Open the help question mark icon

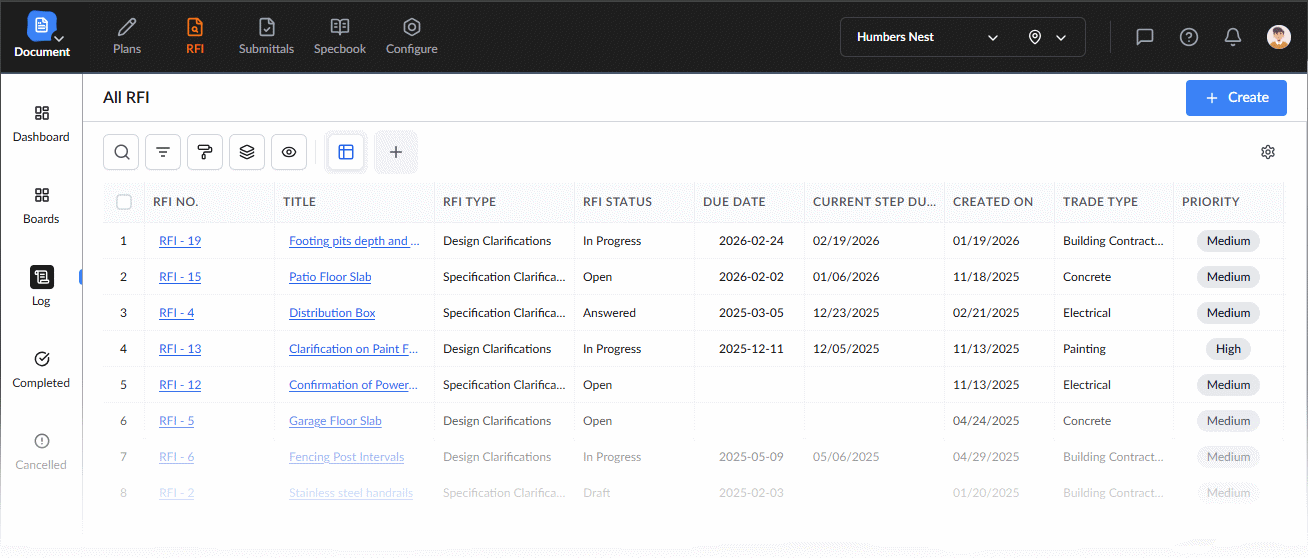point(1189,37)
